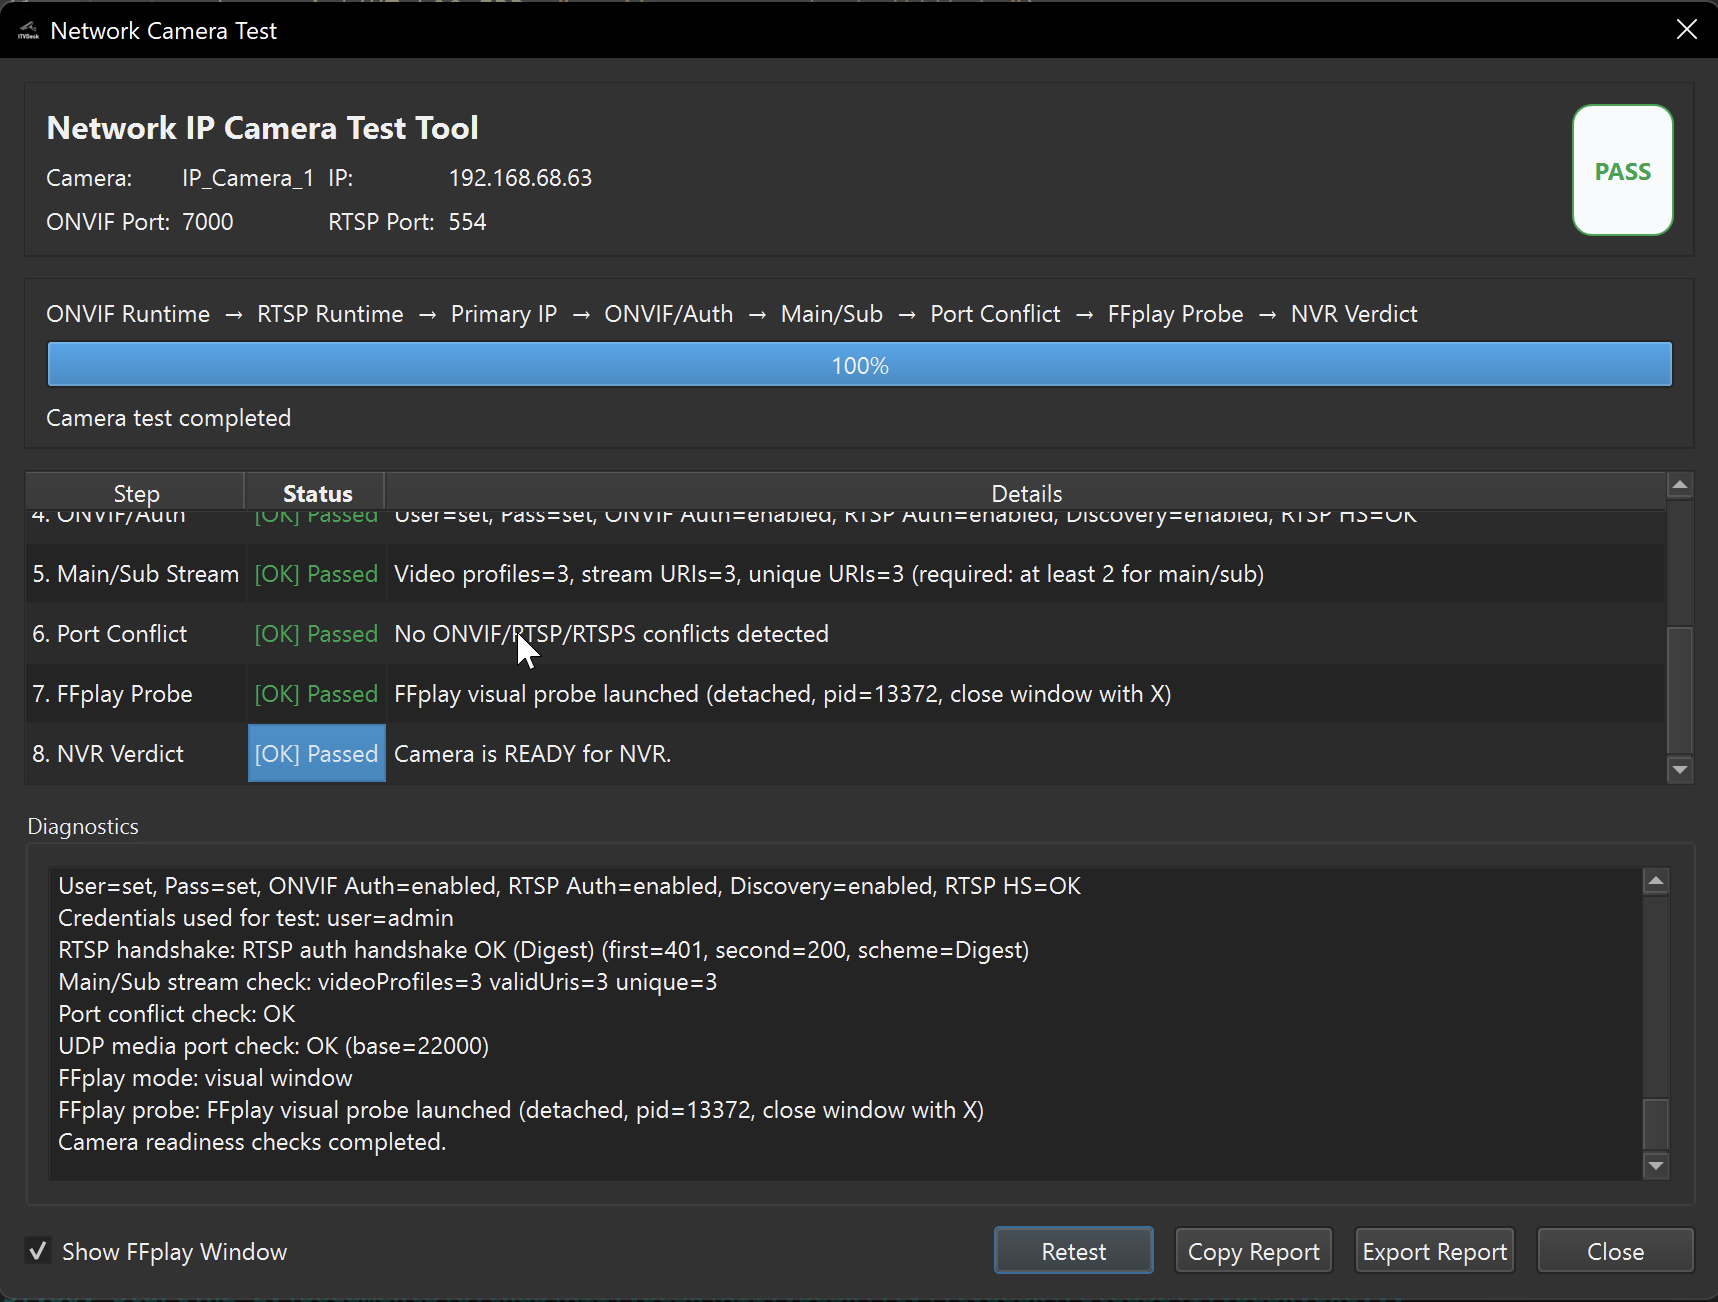Click the Copy Report button
This screenshot has width=1718, height=1302.
[x=1253, y=1251]
